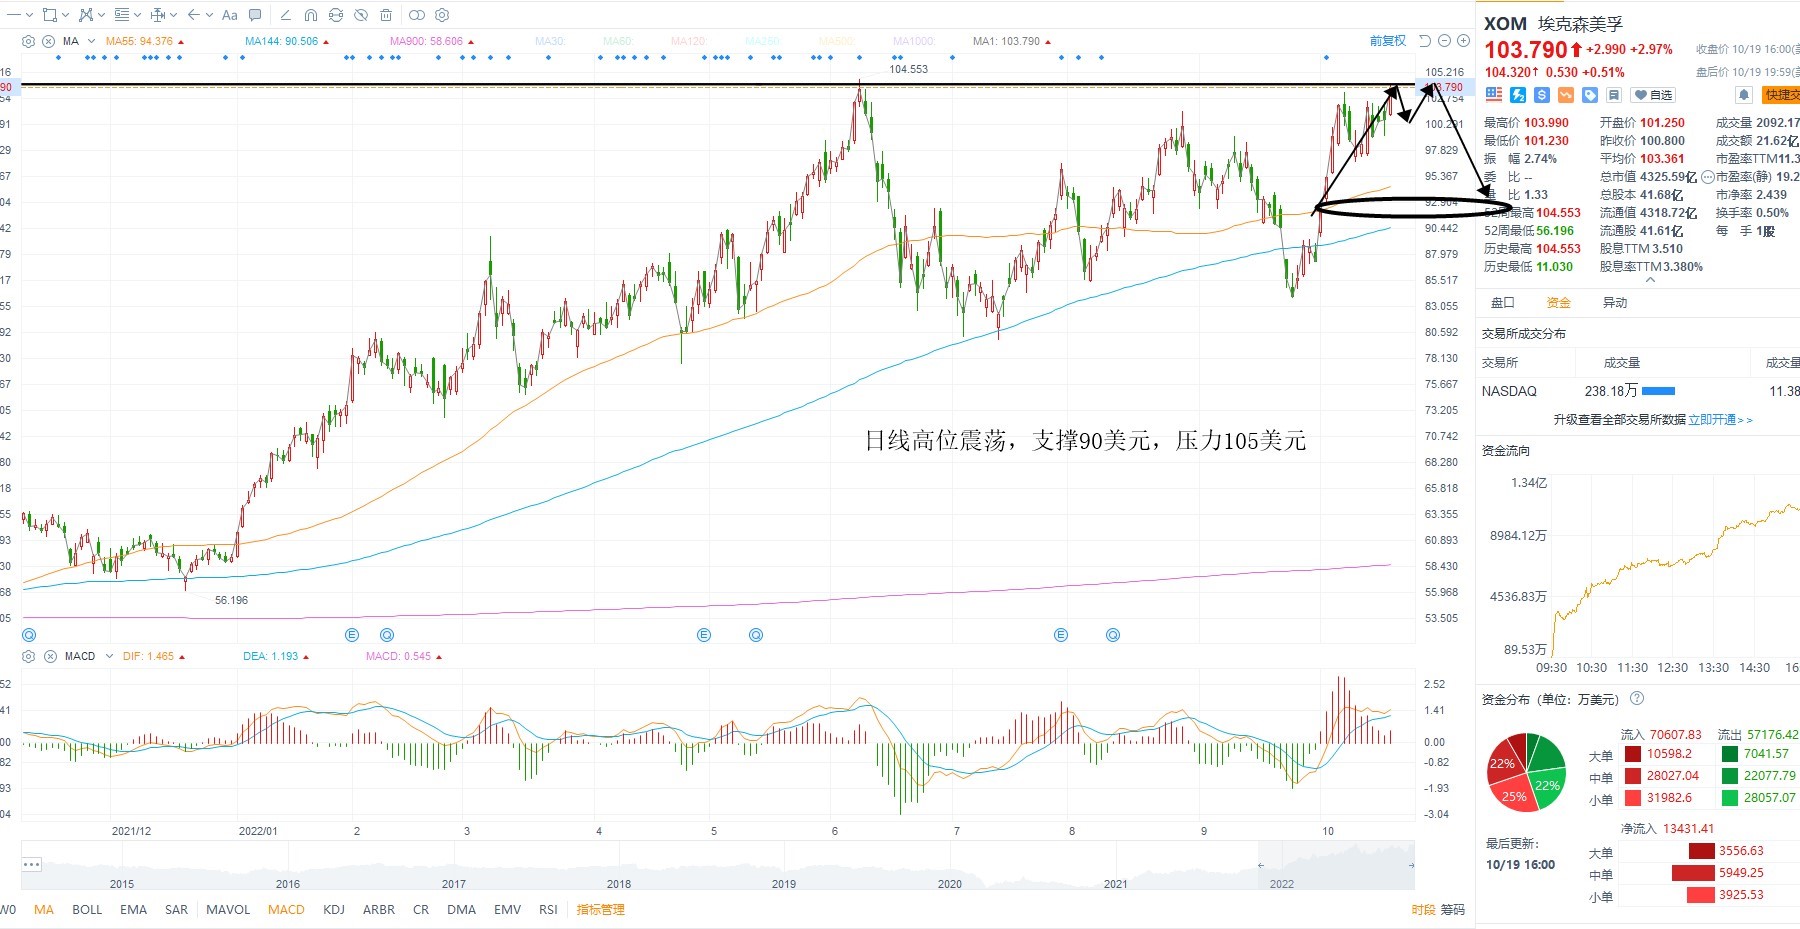Click the 立即开通 upgrade link
This screenshot has width=1800, height=929.
(1720, 420)
